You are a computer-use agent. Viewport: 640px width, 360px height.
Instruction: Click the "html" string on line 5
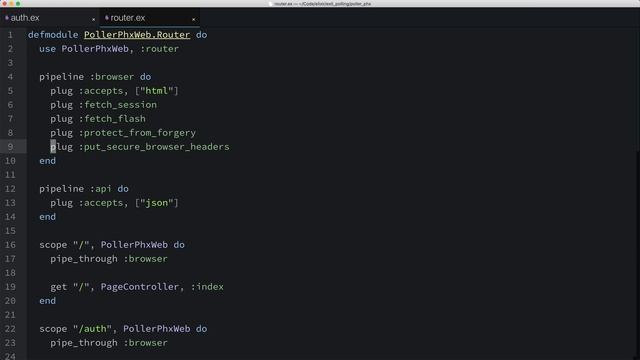157,91
